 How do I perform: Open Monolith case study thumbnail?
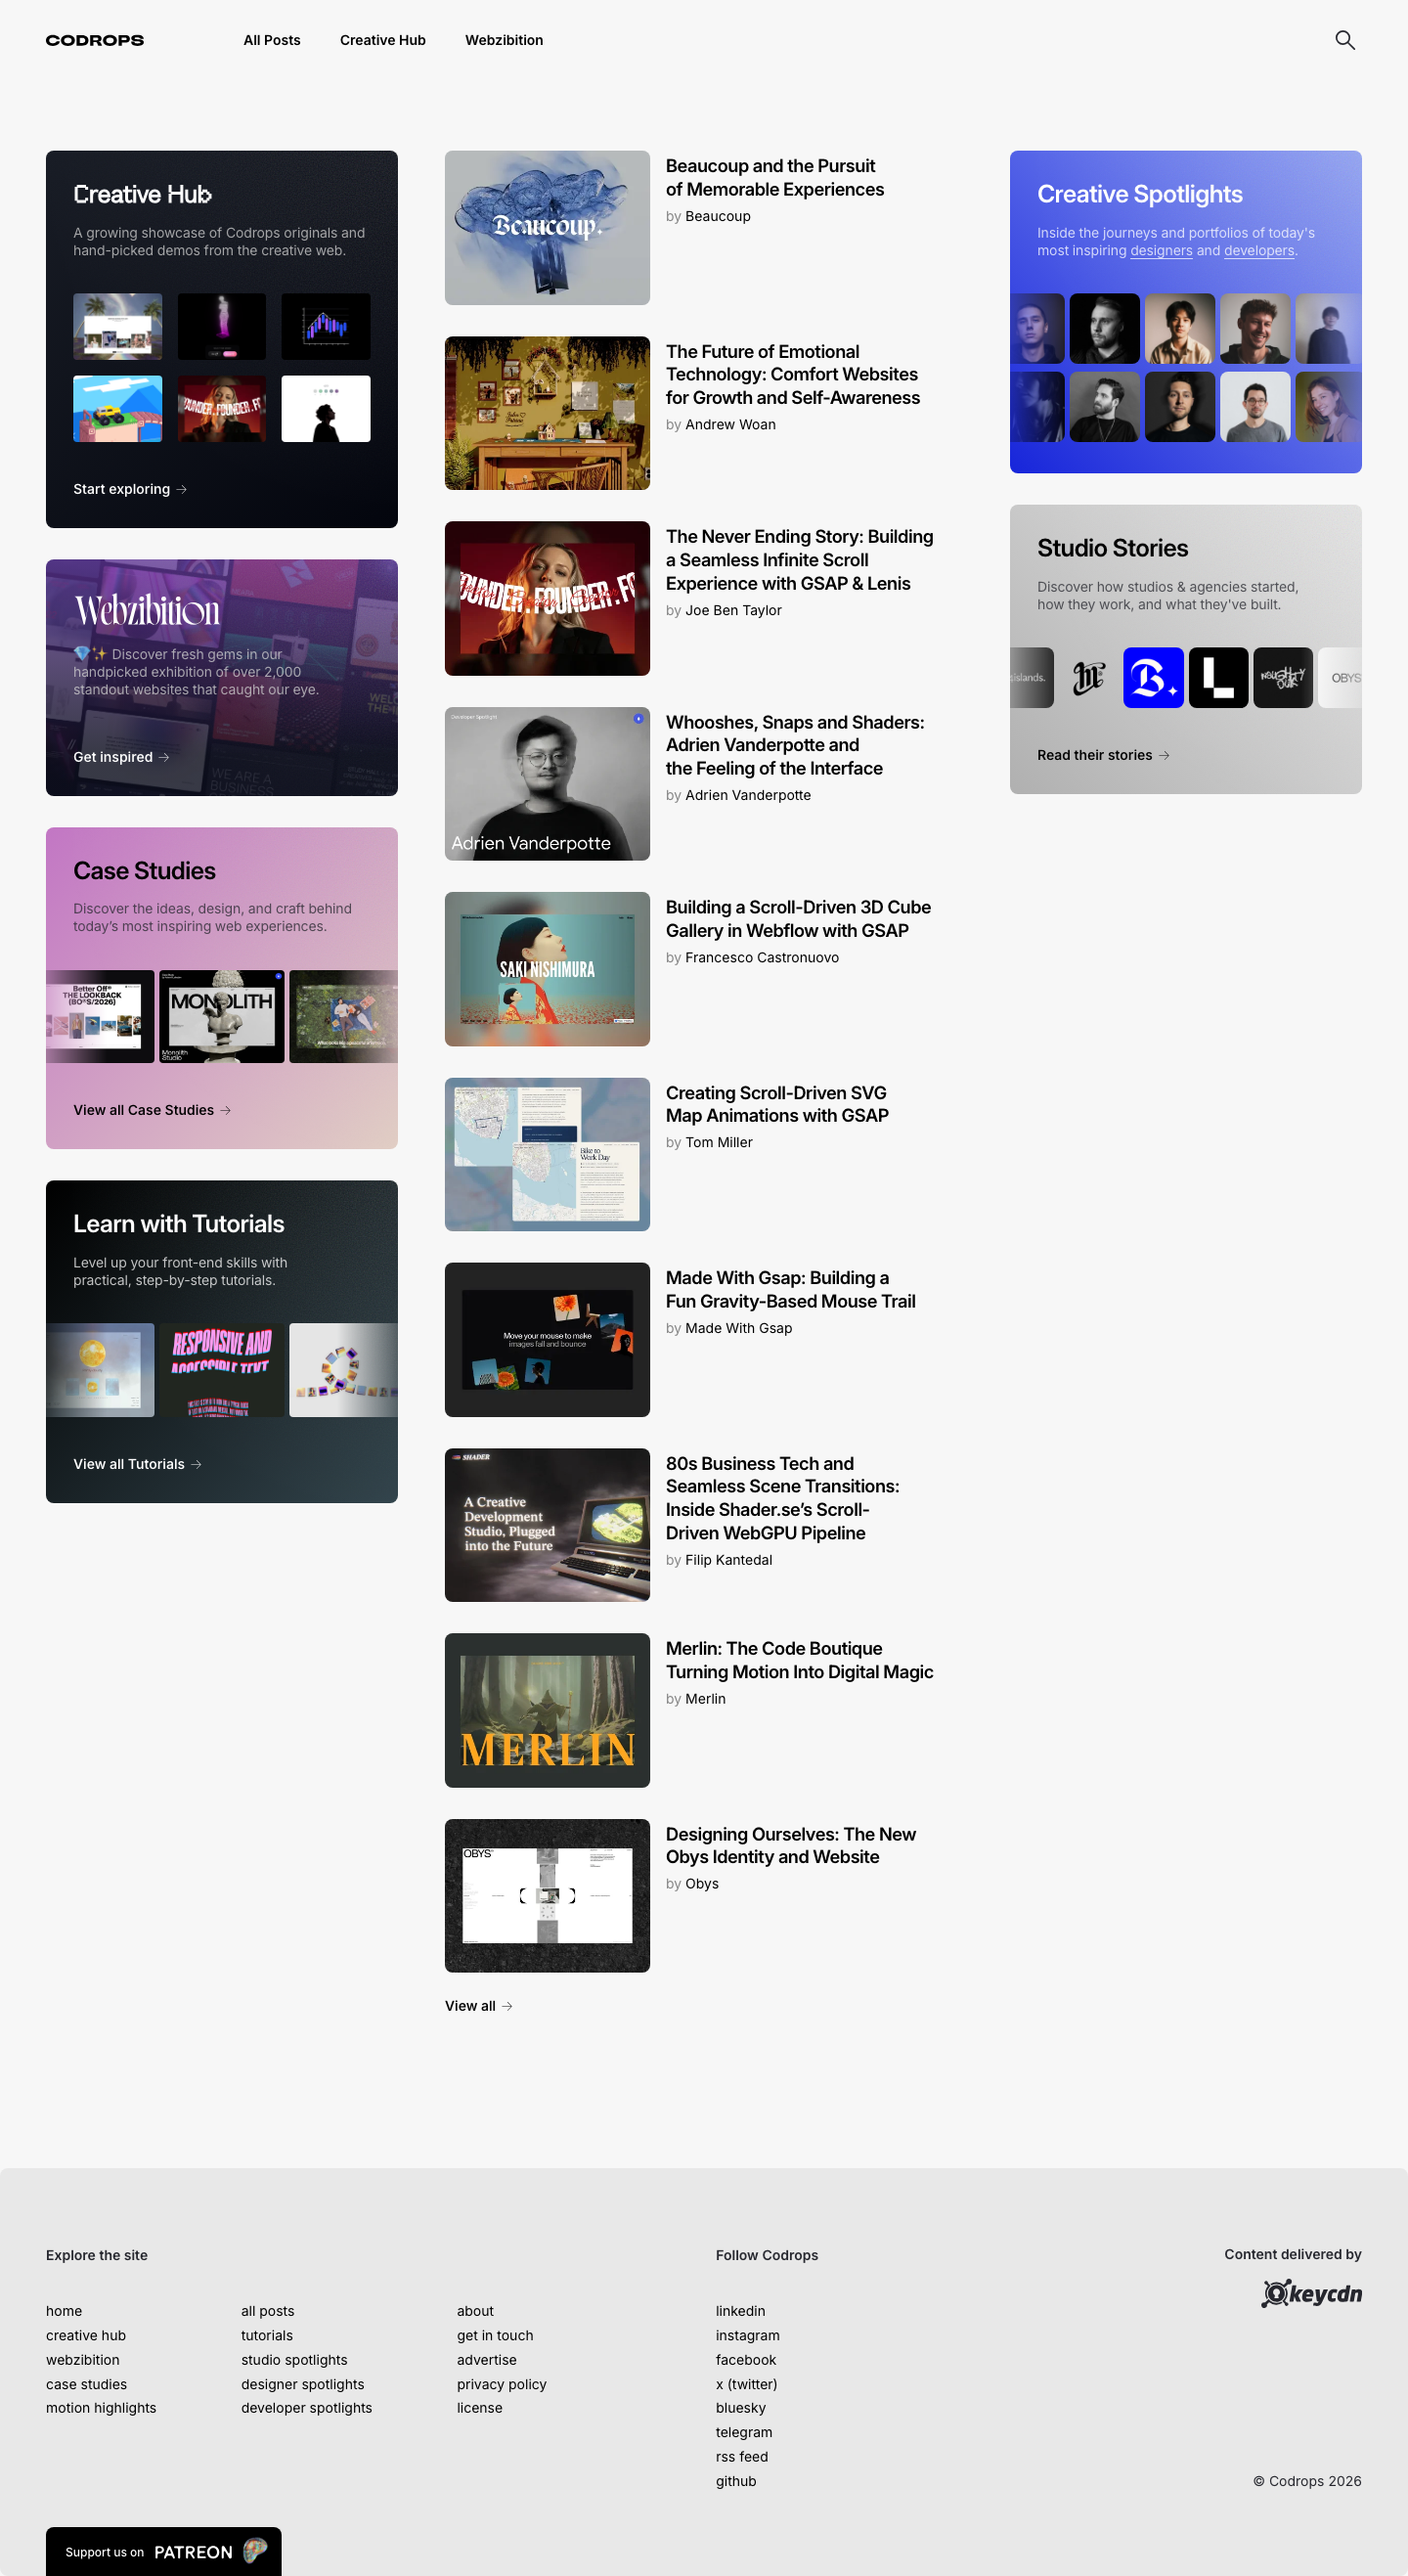click(222, 1016)
